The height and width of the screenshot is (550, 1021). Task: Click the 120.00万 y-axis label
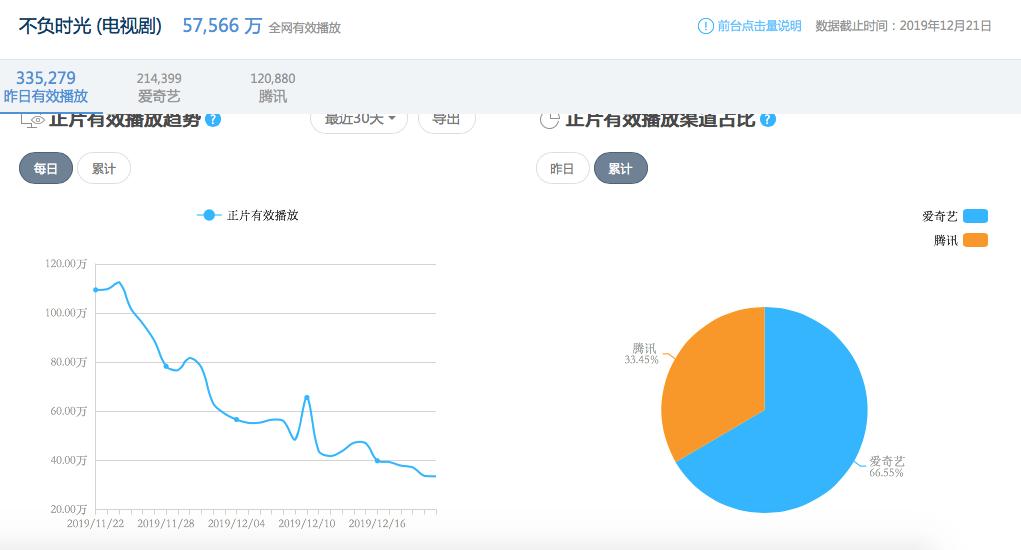tap(66, 264)
